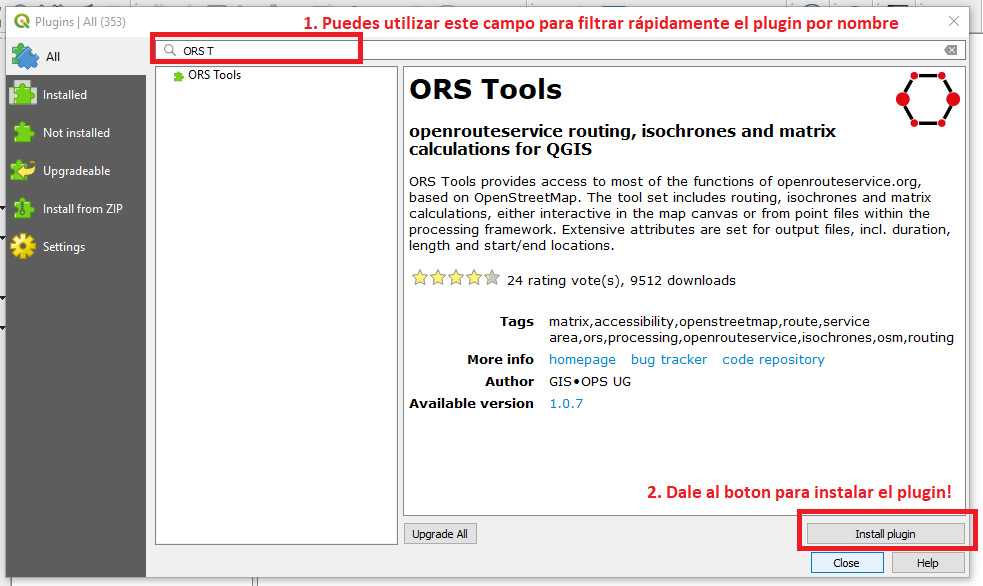Switch to the Not installed tab
The height and width of the screenshot is (586, 983).
(x=76, y=133)
